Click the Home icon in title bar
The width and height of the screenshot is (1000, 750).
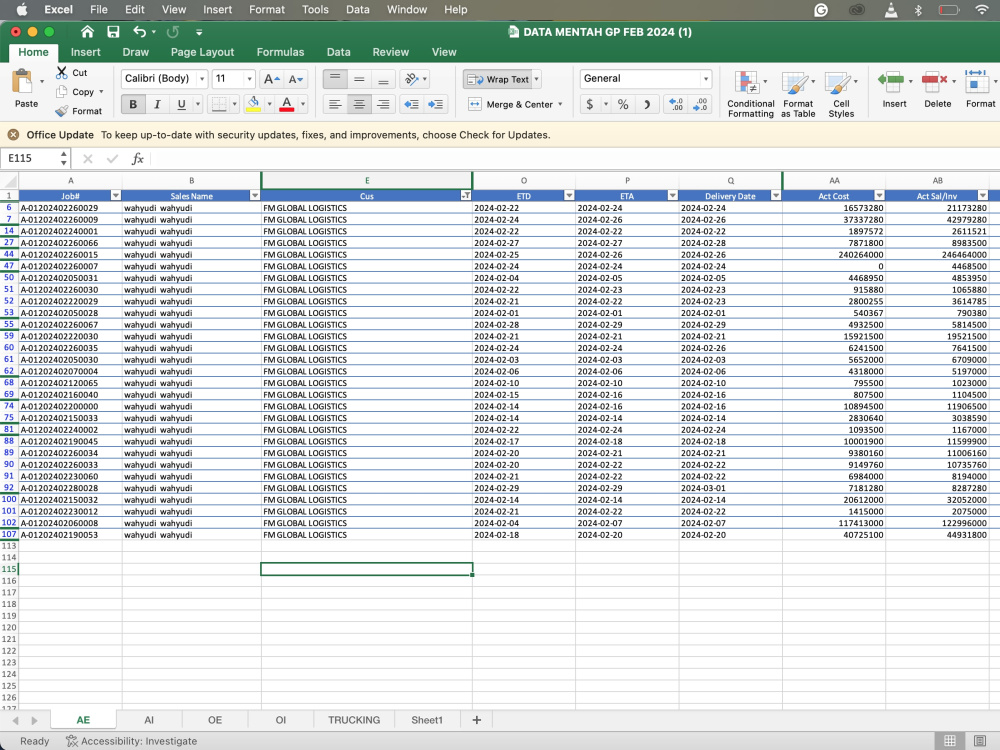pos(87,32)
